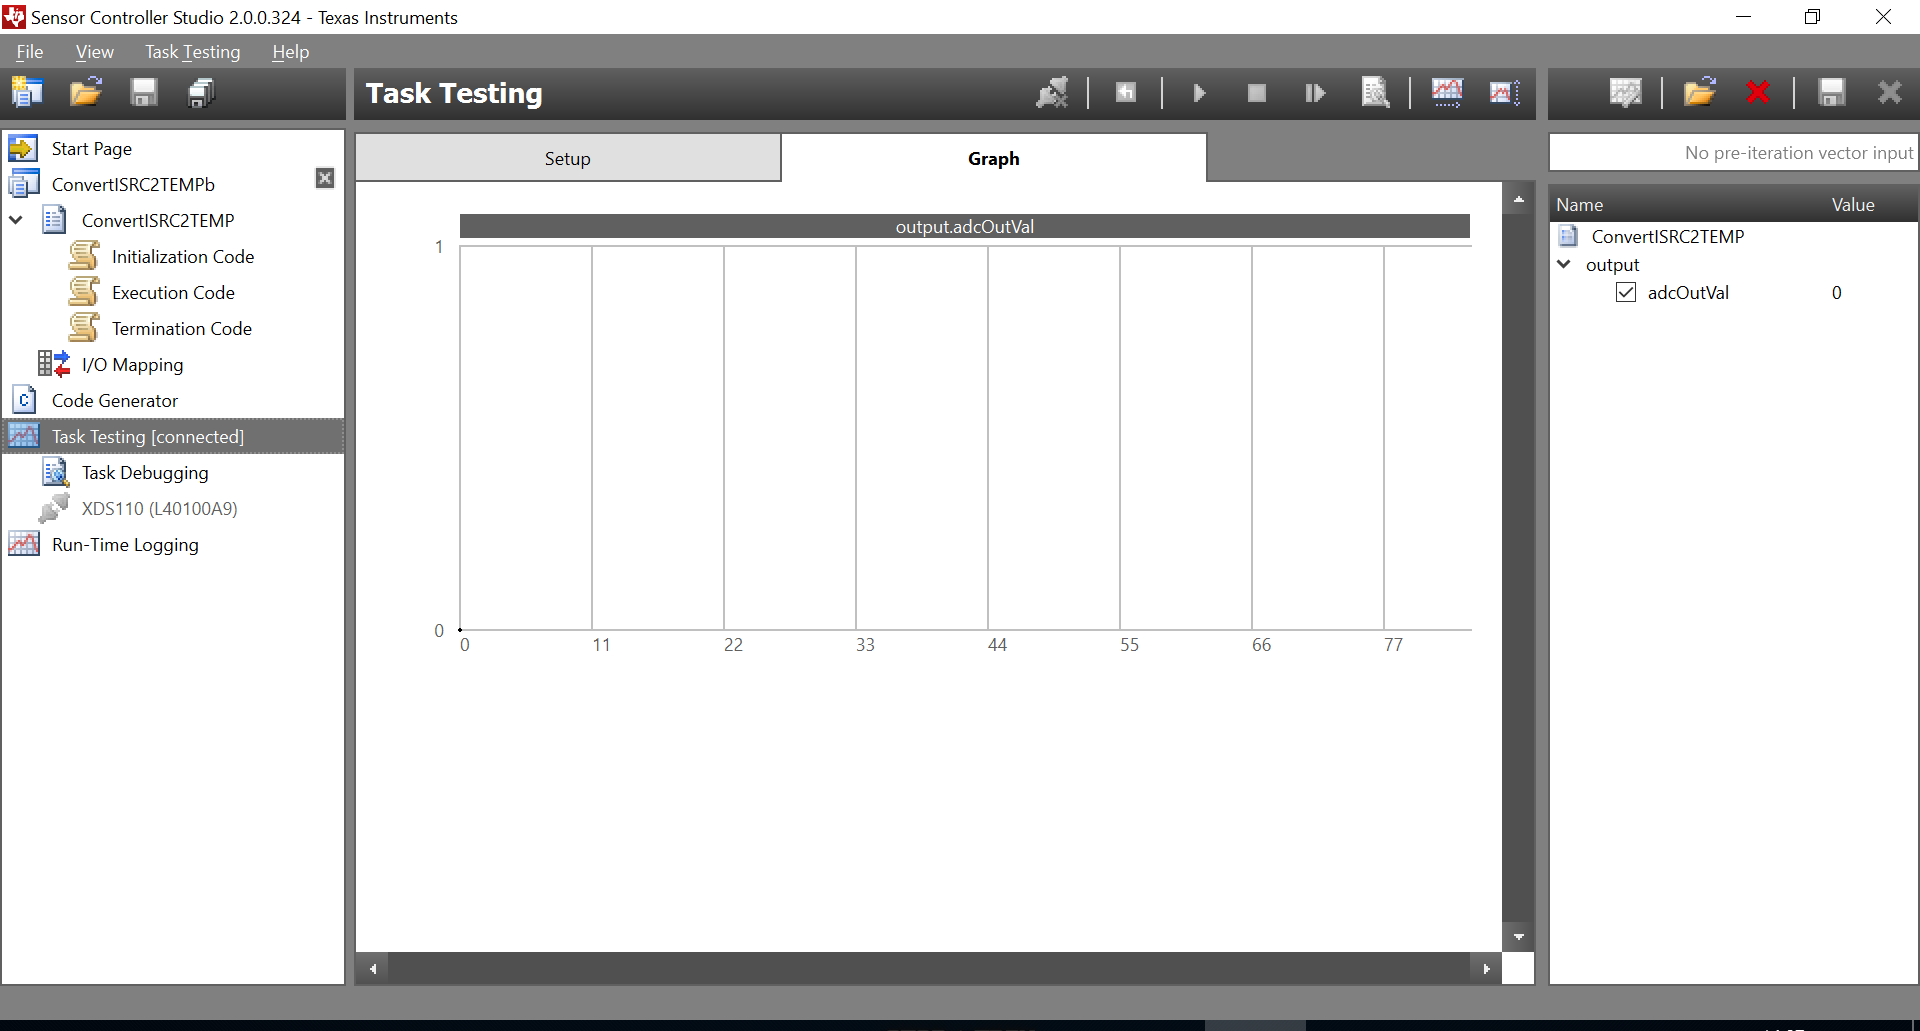
Task: Switch to the Setup tab
Action: (568, 159)
